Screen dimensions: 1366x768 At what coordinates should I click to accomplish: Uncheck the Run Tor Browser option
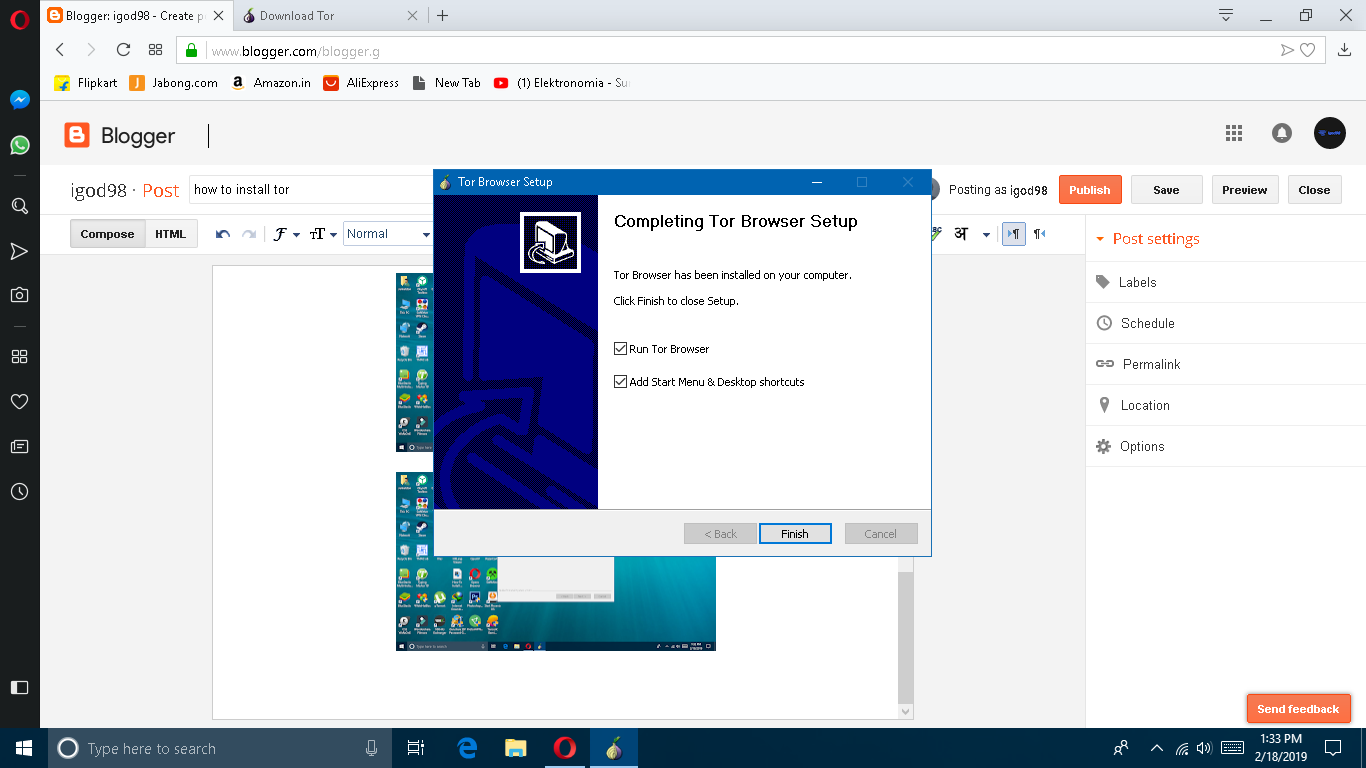click(620, 348)
